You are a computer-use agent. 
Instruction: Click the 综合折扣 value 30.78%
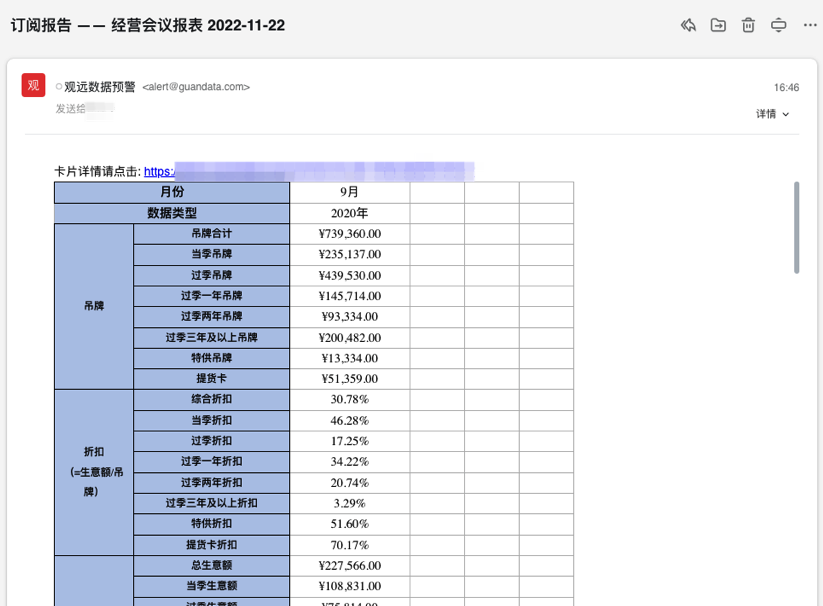click(349, 399)
